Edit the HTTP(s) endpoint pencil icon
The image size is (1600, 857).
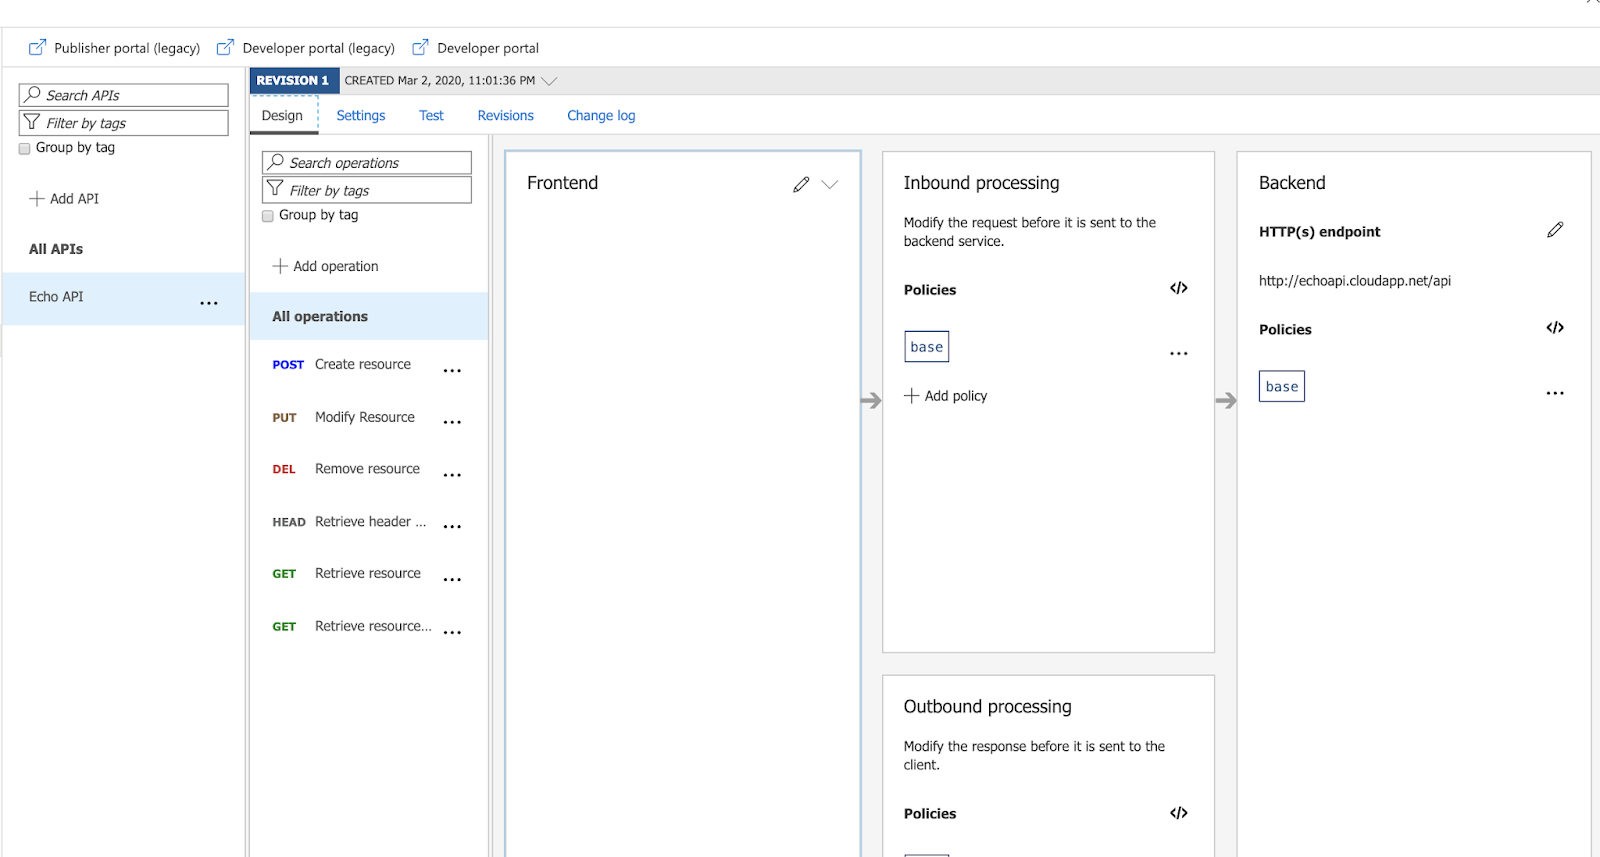[1555, 231]
